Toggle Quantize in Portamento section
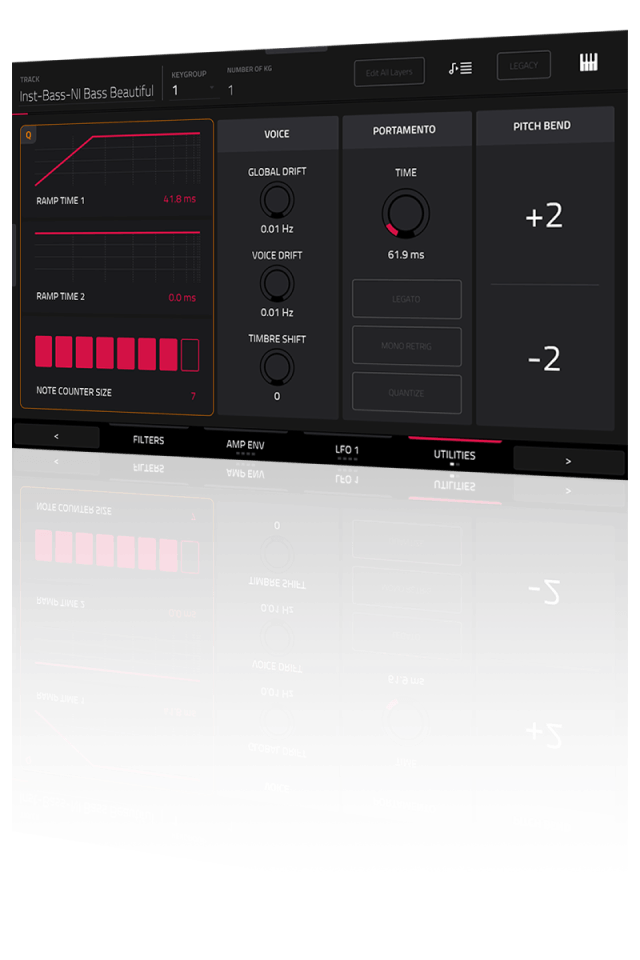 [406, 393]
